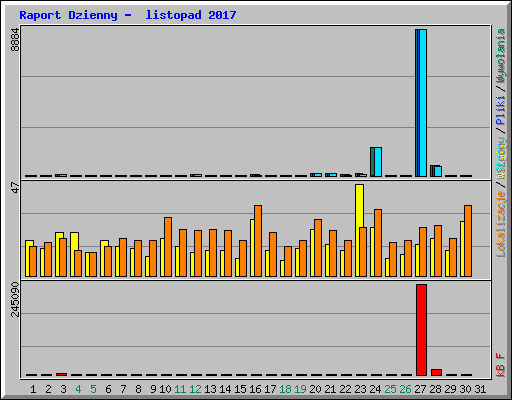The height and width of the screenshot is (400, 512).
Task: Click green day label 5
Action: click(93, 389)
